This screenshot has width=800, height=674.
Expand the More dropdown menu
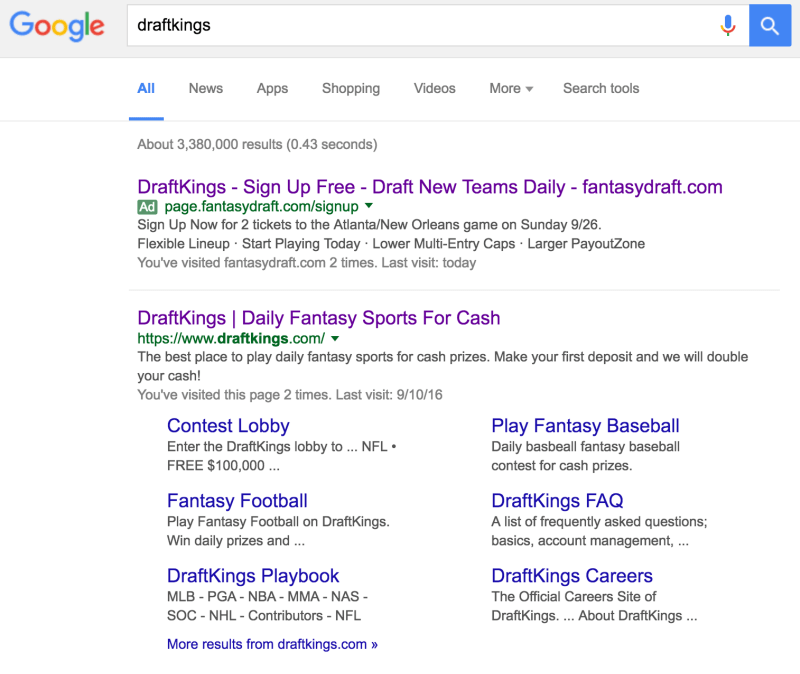coord(511,88)
